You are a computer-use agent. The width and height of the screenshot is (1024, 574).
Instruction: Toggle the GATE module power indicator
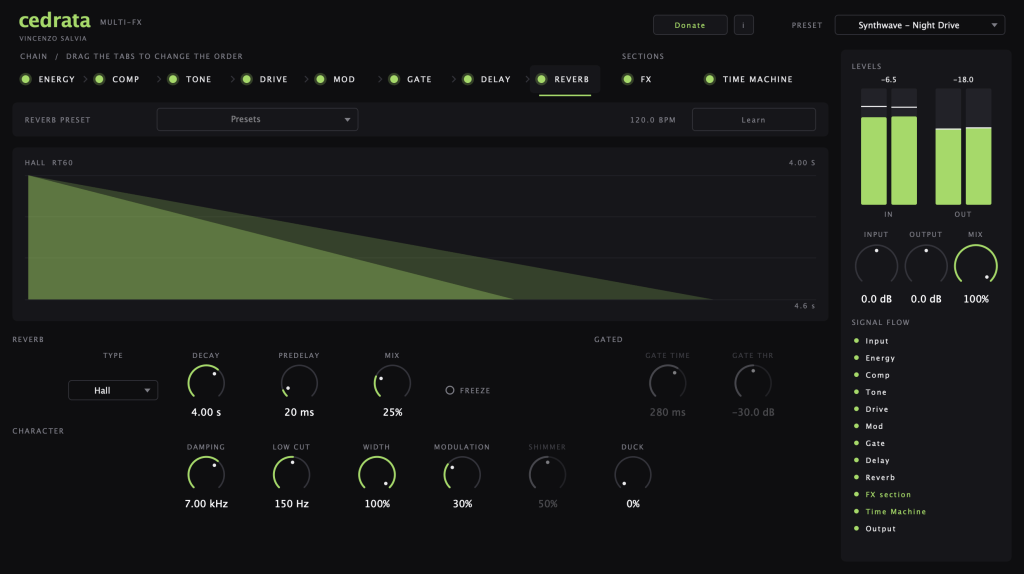coord(394,79)
